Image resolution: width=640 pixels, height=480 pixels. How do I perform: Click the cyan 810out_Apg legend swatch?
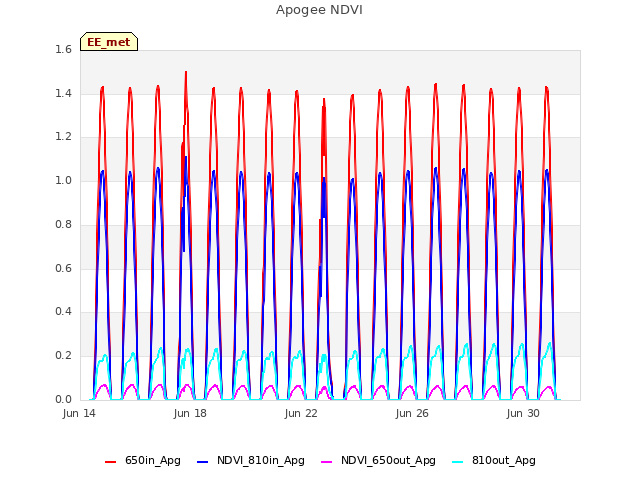click(x=458, y=462)
